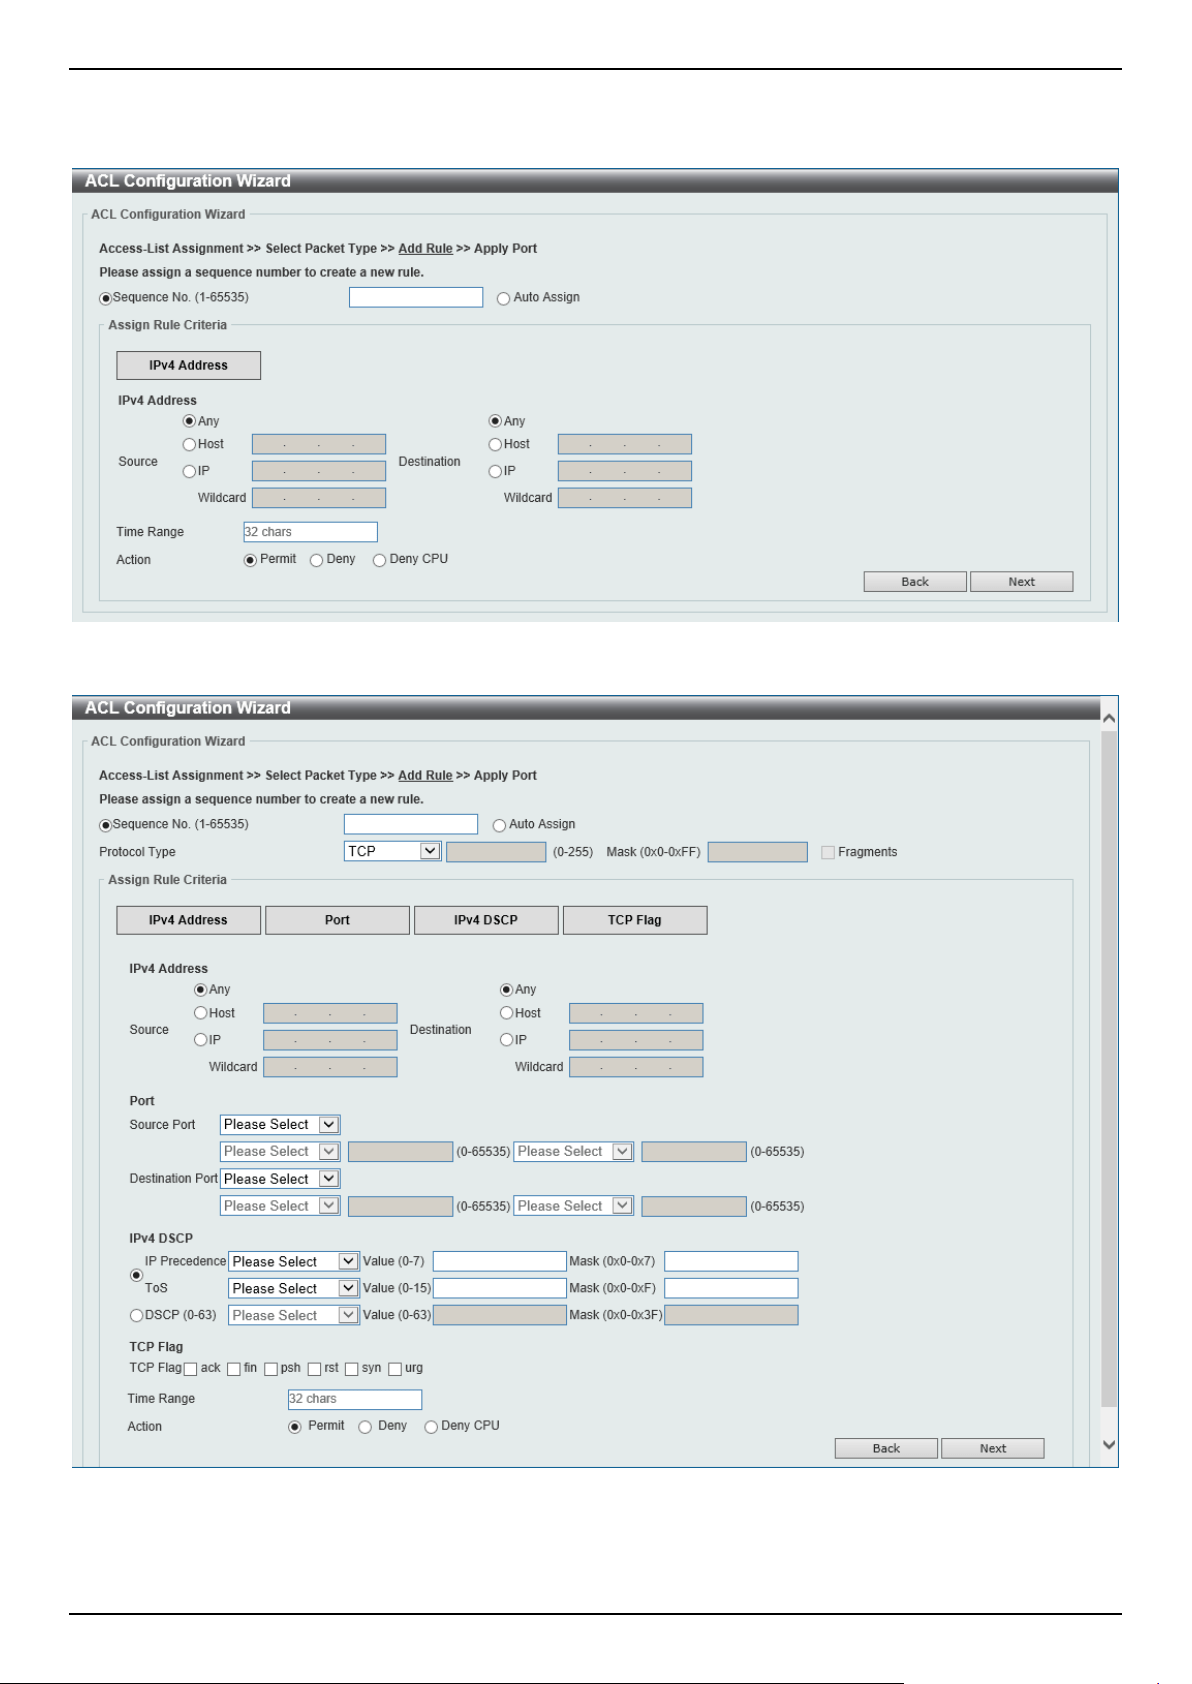The height and width of the screenshot is (1684, 1192).
Task: Click Next button in lower wizard
Action: pos(993,1448)
